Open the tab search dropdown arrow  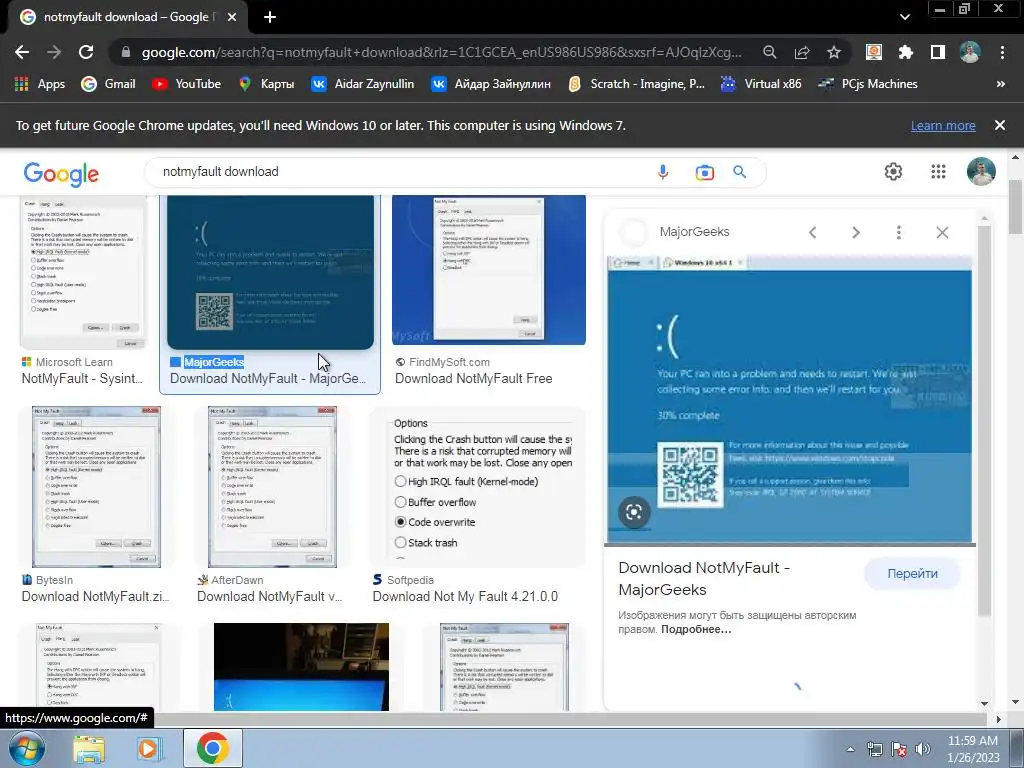904,17
